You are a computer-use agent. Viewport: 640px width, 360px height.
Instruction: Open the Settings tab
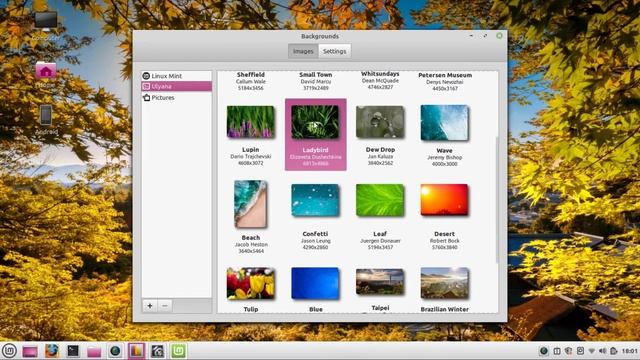click(x=334, y=51)
